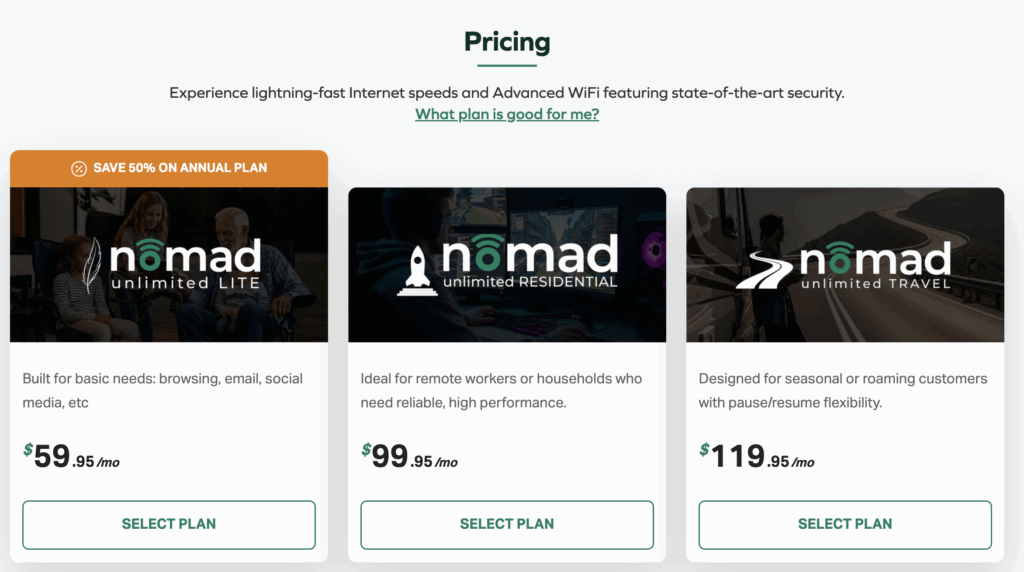Click the Pricing heading

[x=507, y=42]
